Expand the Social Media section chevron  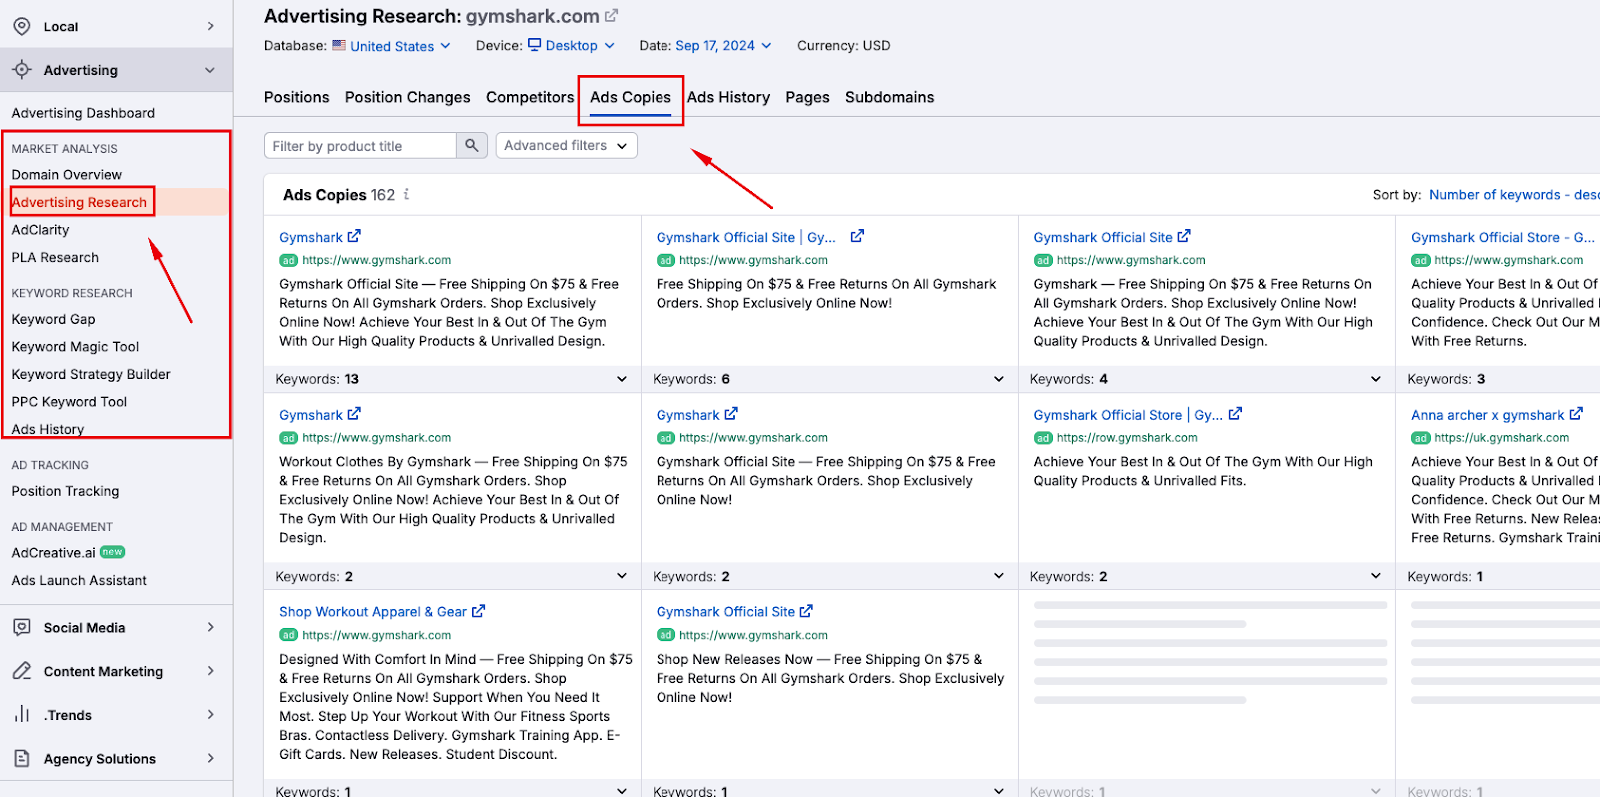[210, 627]
